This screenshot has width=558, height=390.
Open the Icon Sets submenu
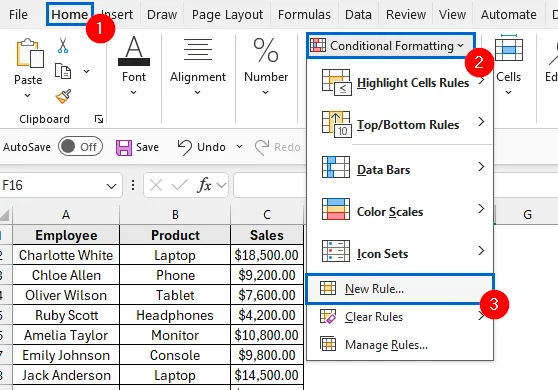[400, 251]
